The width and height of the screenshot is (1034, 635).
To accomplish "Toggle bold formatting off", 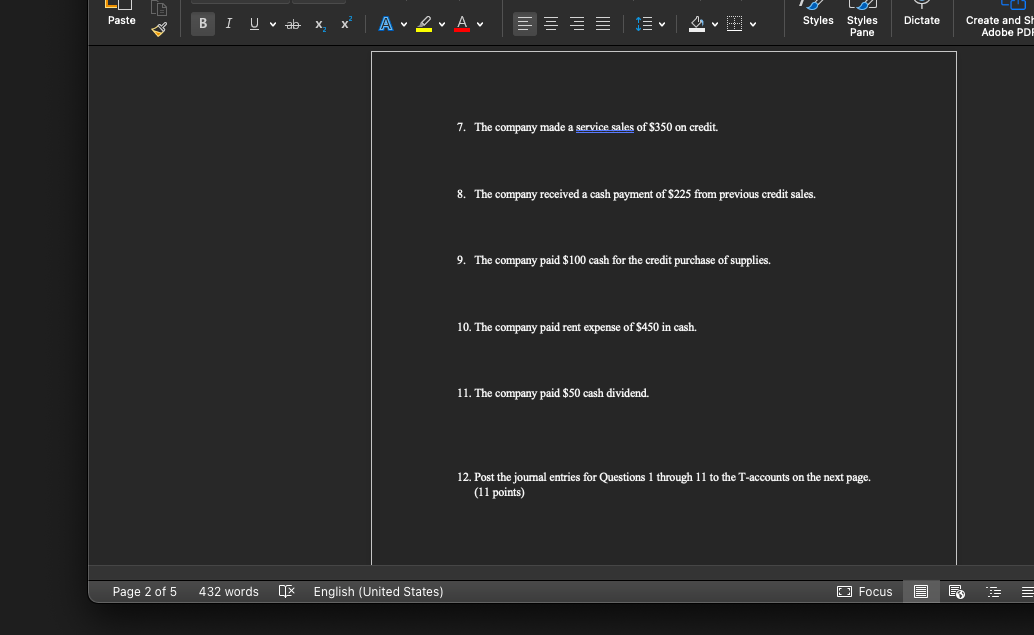I will click(202, 23).
